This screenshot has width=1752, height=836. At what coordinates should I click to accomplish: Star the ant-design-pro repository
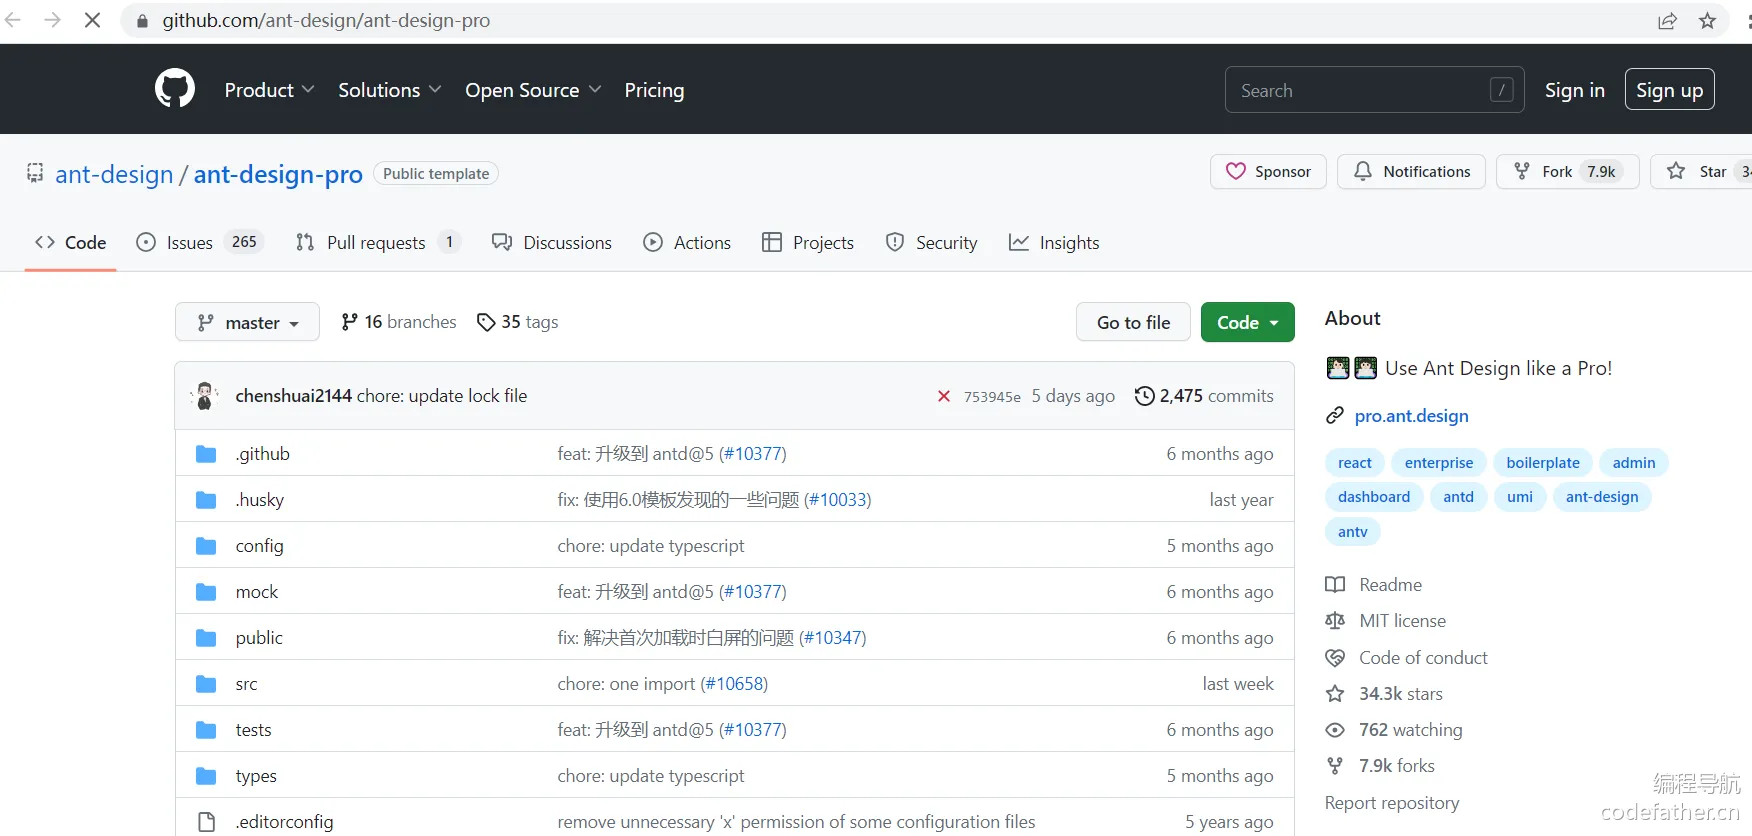click(1701, 172)
